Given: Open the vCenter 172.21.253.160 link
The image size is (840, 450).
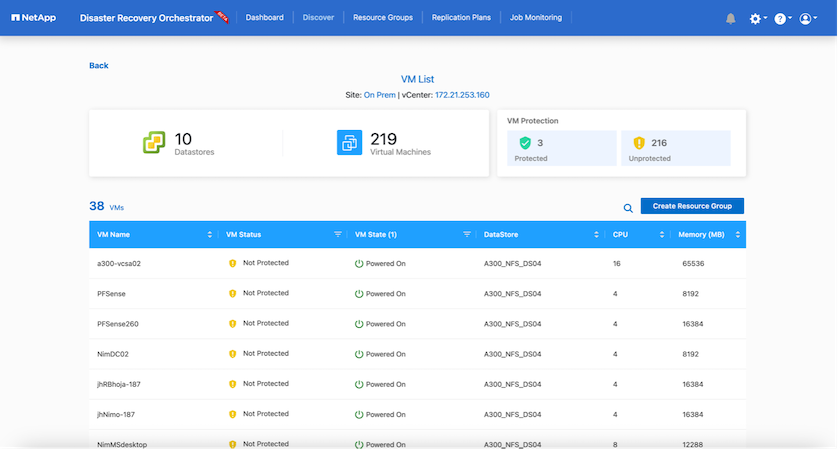Looking at the screenshot, I should coord(462,94).
